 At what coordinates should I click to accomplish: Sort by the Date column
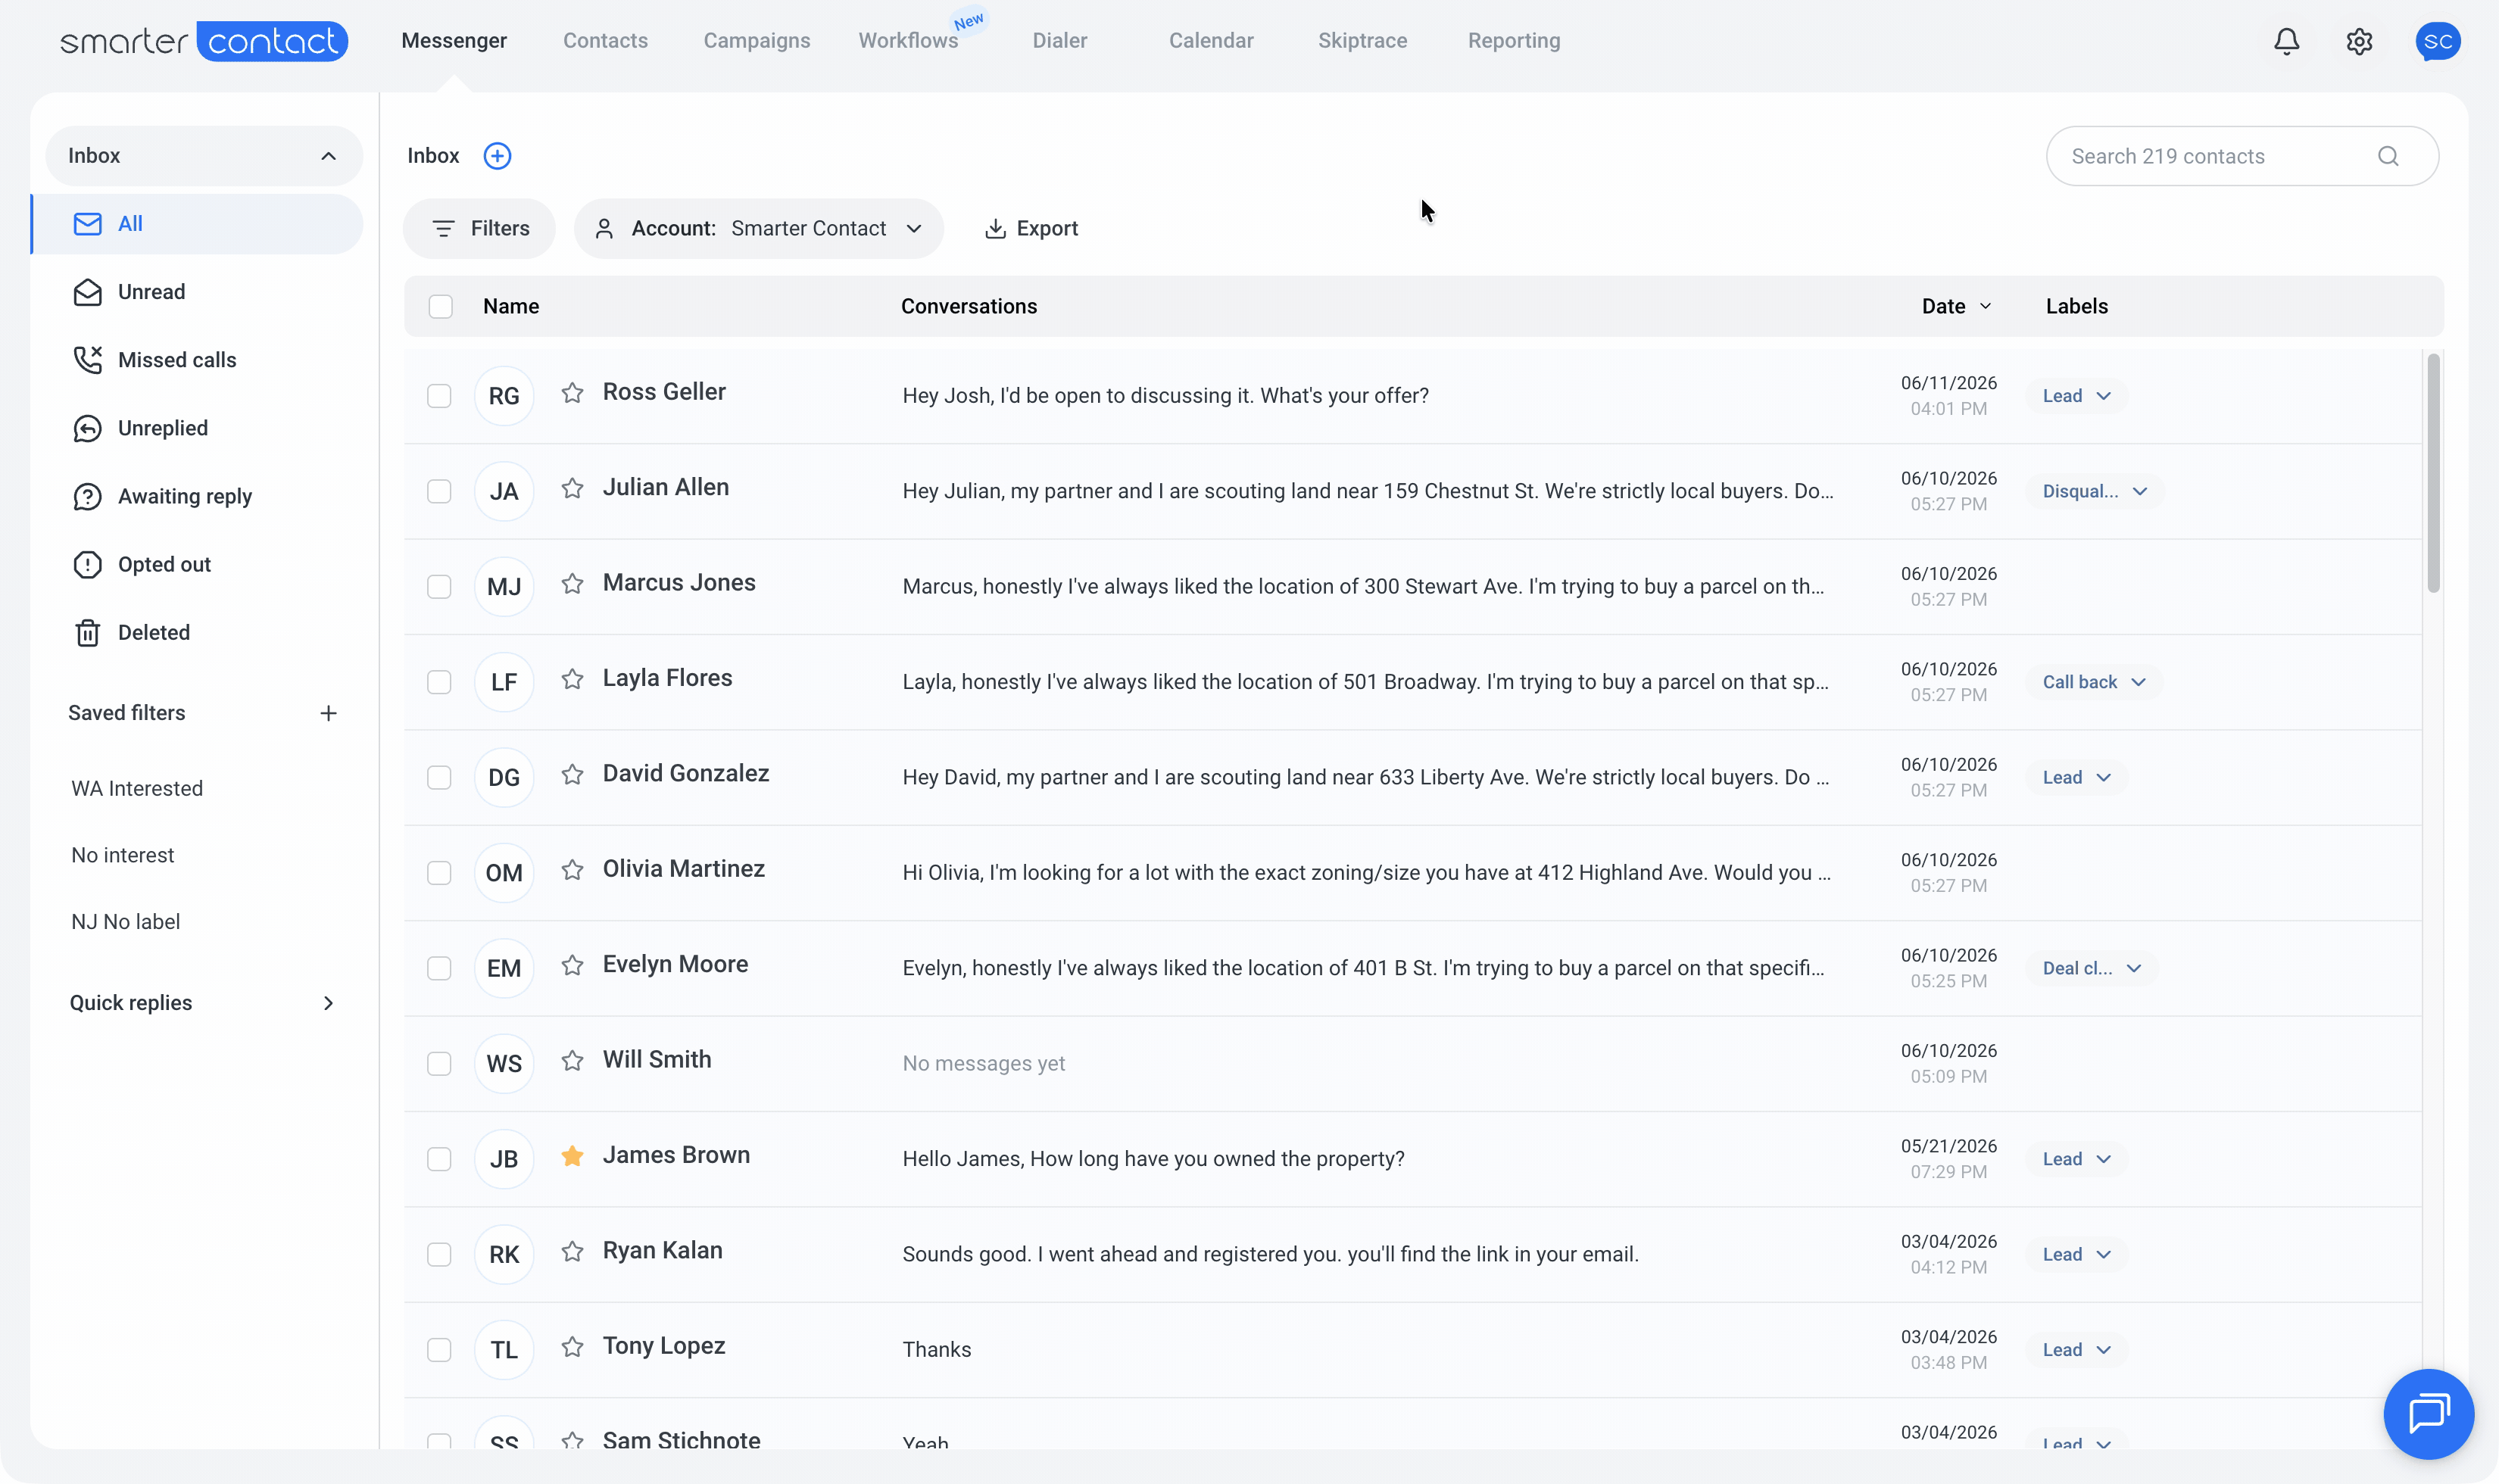click(x=1956, y=306)
